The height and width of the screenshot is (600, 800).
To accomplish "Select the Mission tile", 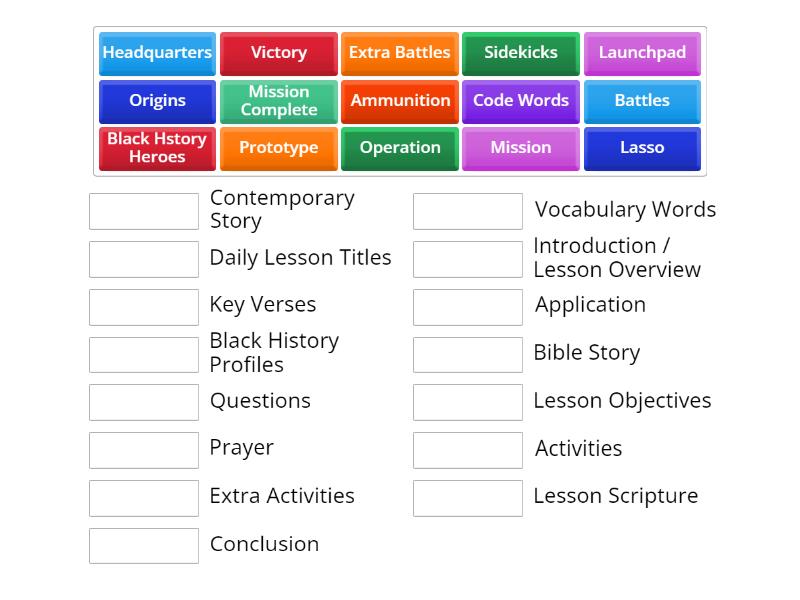I will (520, 147).
